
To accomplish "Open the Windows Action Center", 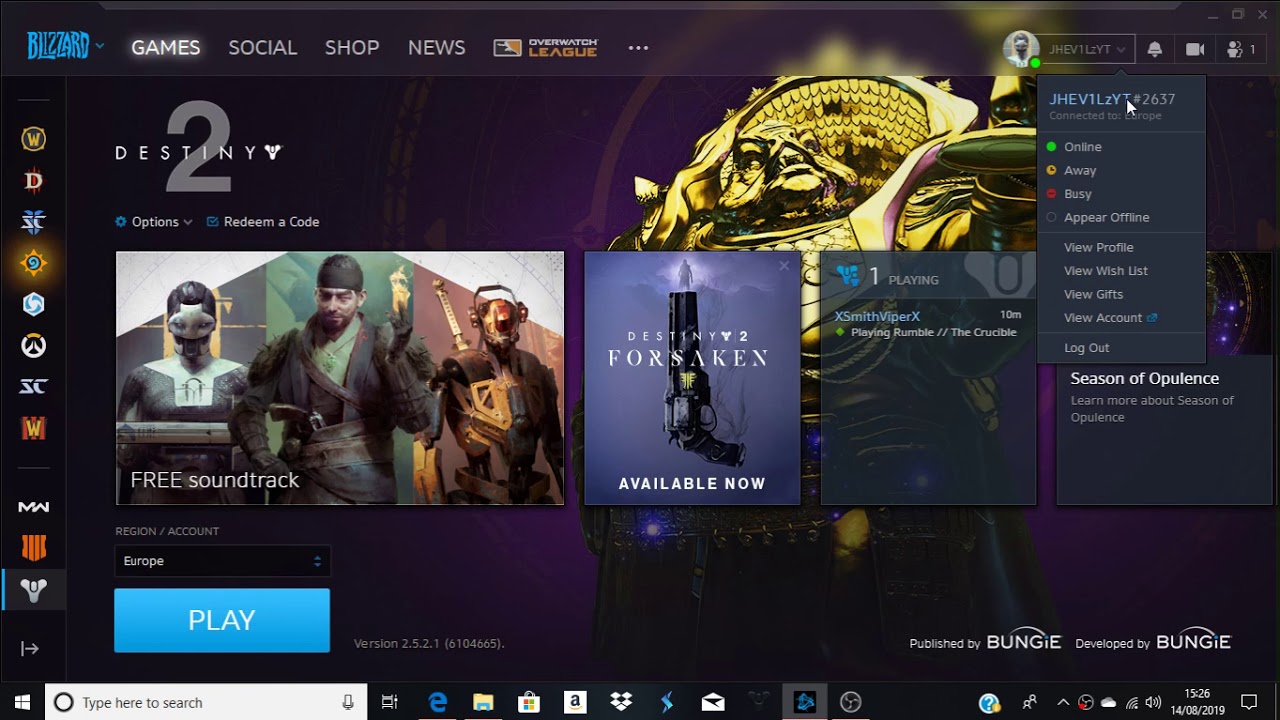I will pyautogui.click(x=1249, y=702).
